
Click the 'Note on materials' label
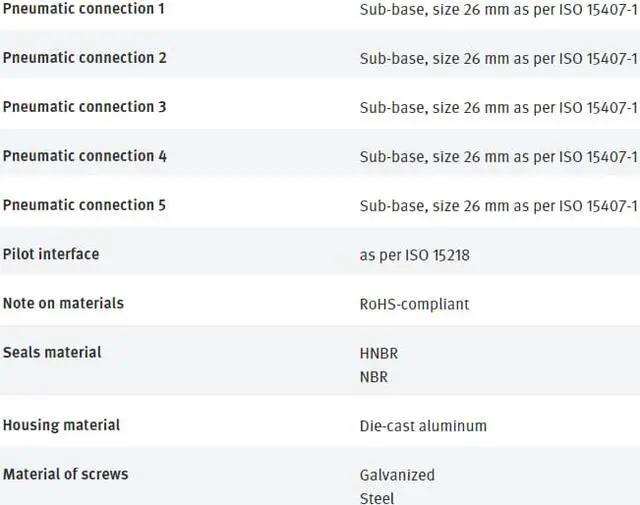pyautogui.click(x=63, y=303)
